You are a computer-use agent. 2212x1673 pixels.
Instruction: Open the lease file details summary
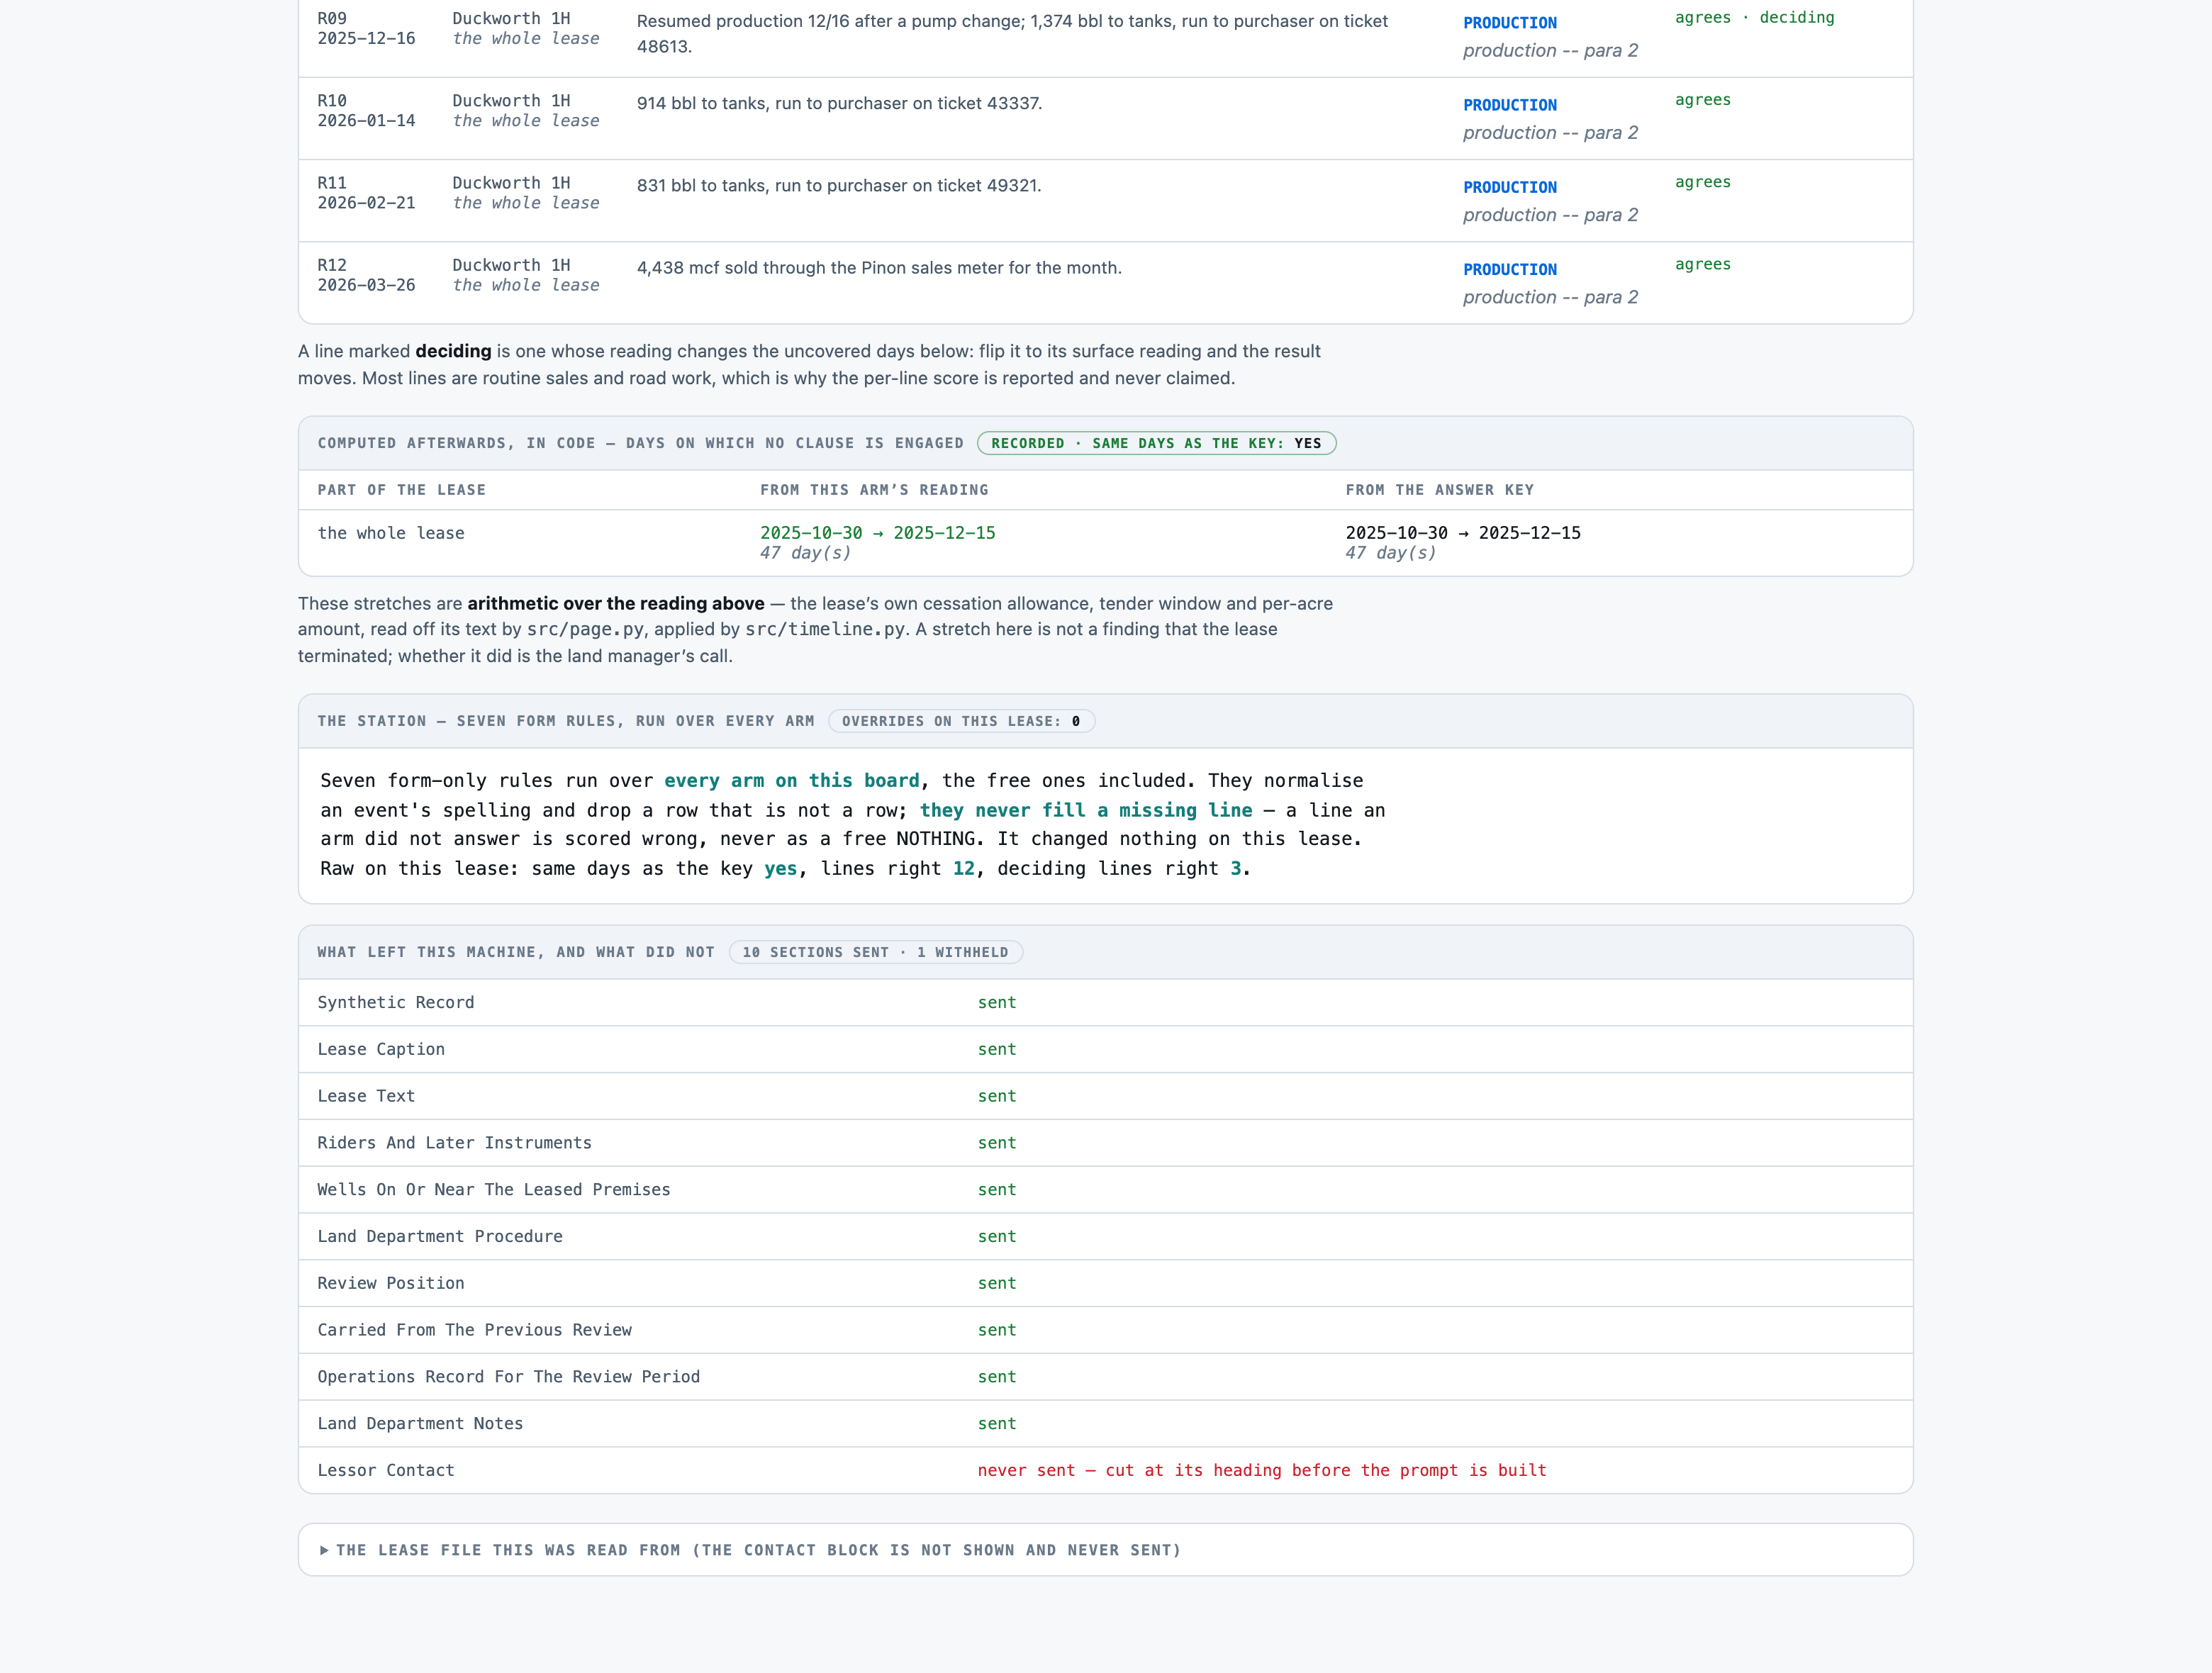1105,1550
